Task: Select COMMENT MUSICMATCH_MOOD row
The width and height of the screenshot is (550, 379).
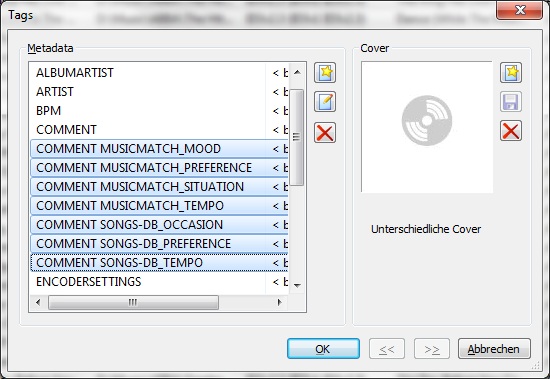Action: tap(159, 149)
